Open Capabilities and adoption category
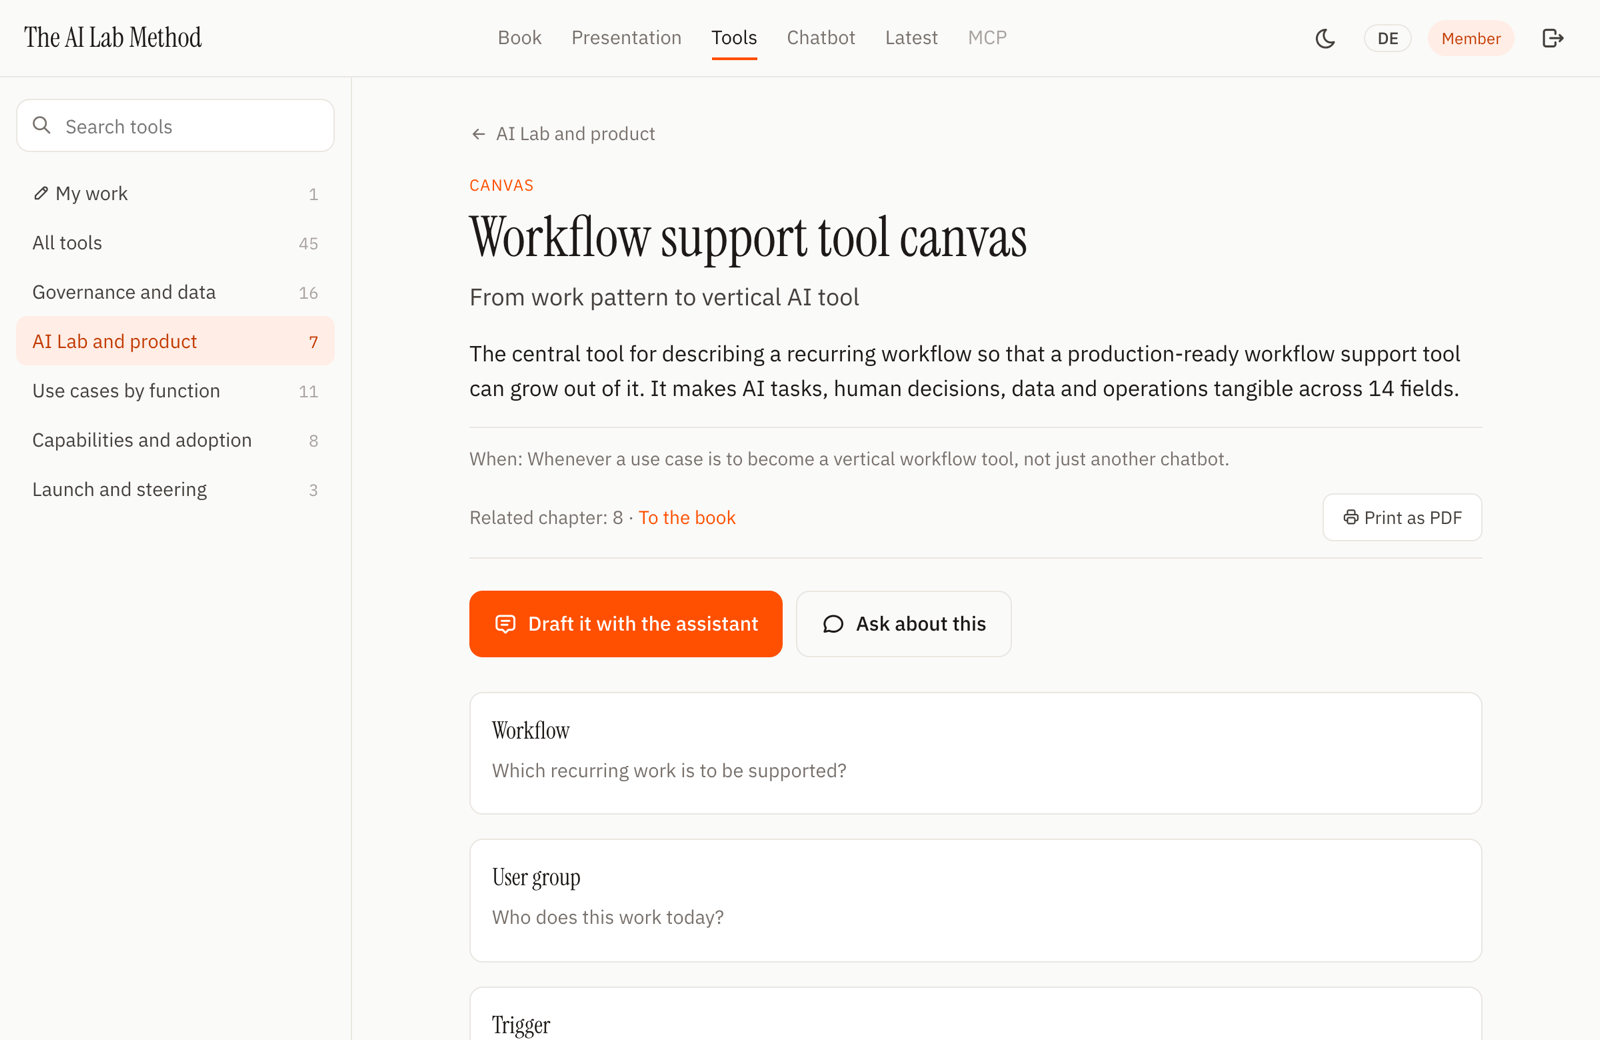This screenshot has width=1600, height=1040. (x=175, y=440)
